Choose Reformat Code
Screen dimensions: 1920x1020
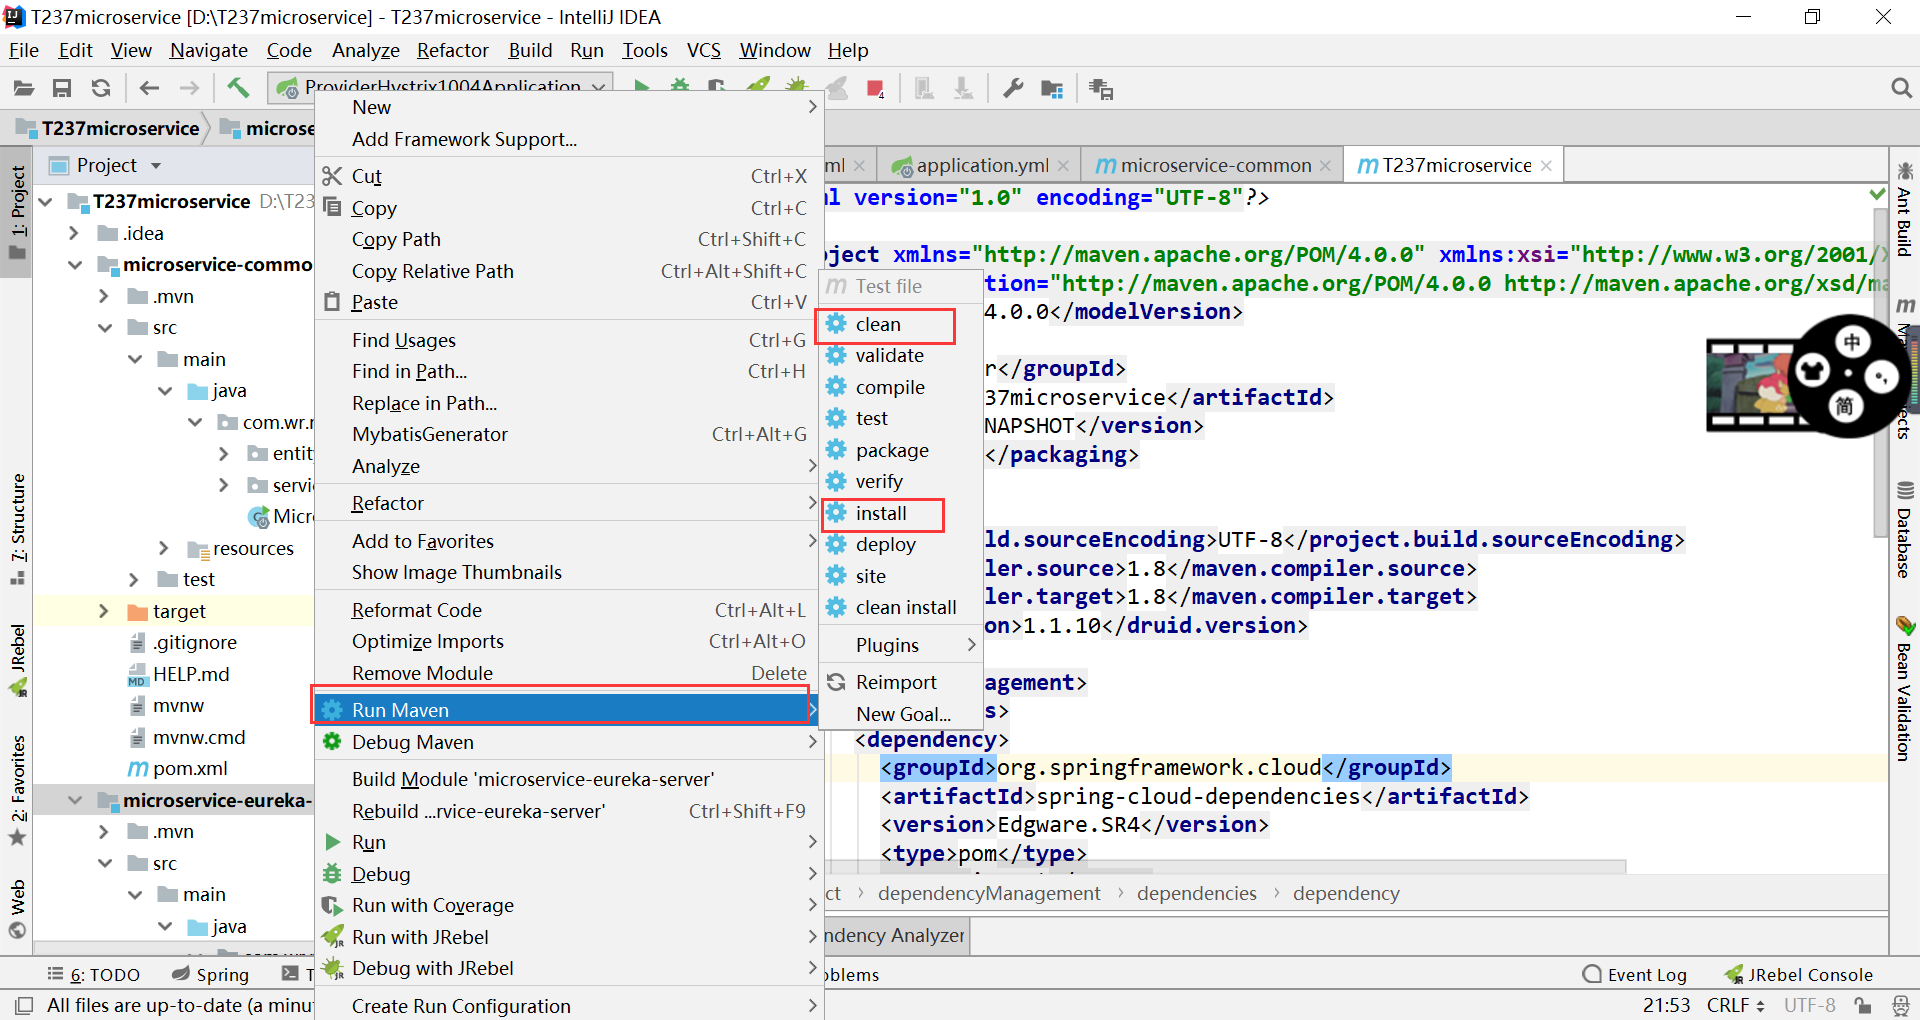[568, 610]
